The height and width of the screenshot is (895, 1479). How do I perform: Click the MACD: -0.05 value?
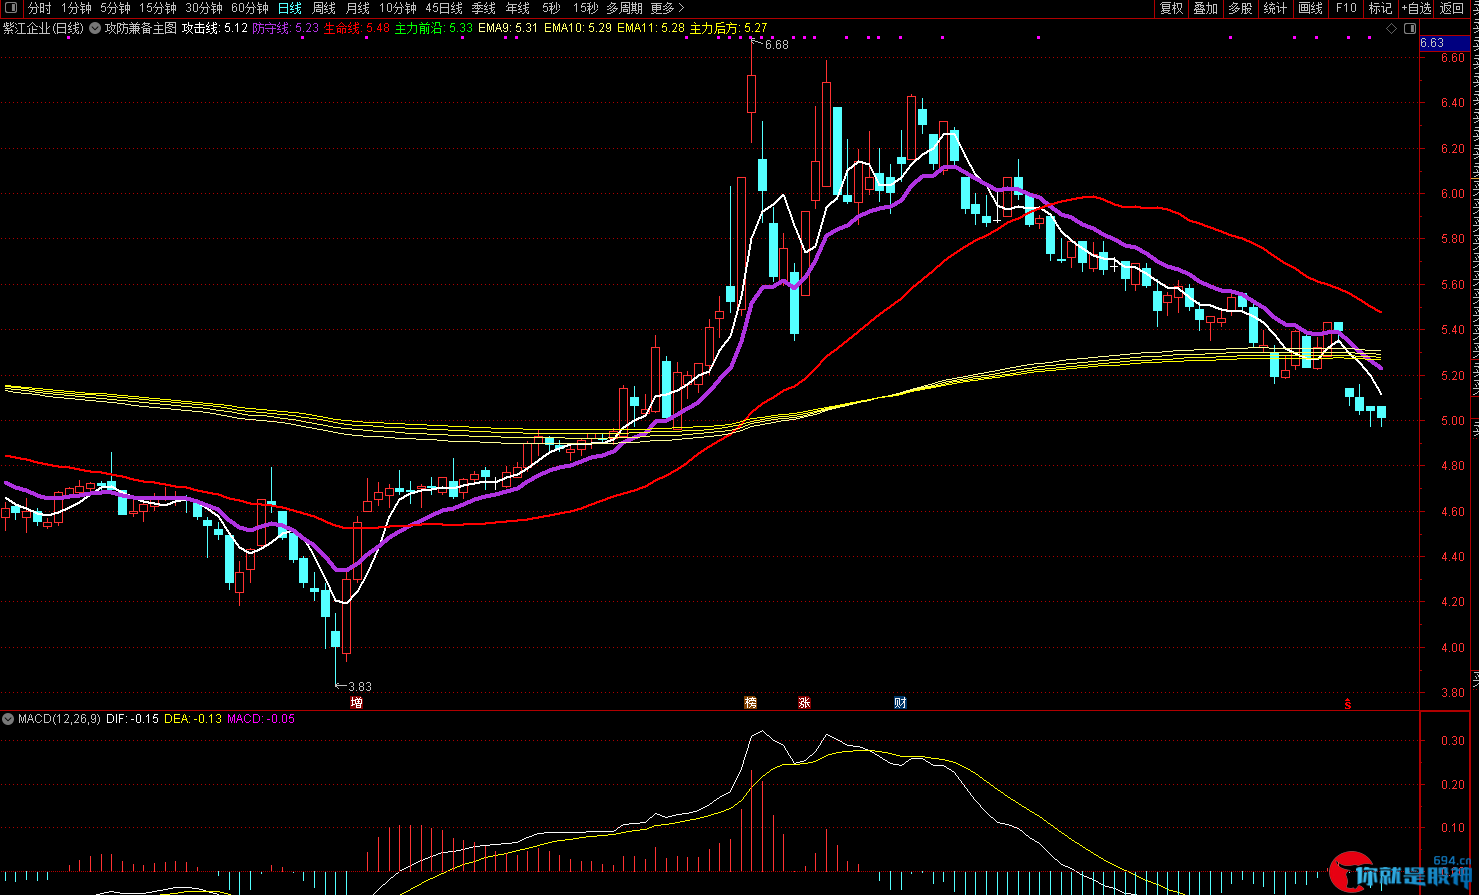pyautogui.click(x=261, y=719)
